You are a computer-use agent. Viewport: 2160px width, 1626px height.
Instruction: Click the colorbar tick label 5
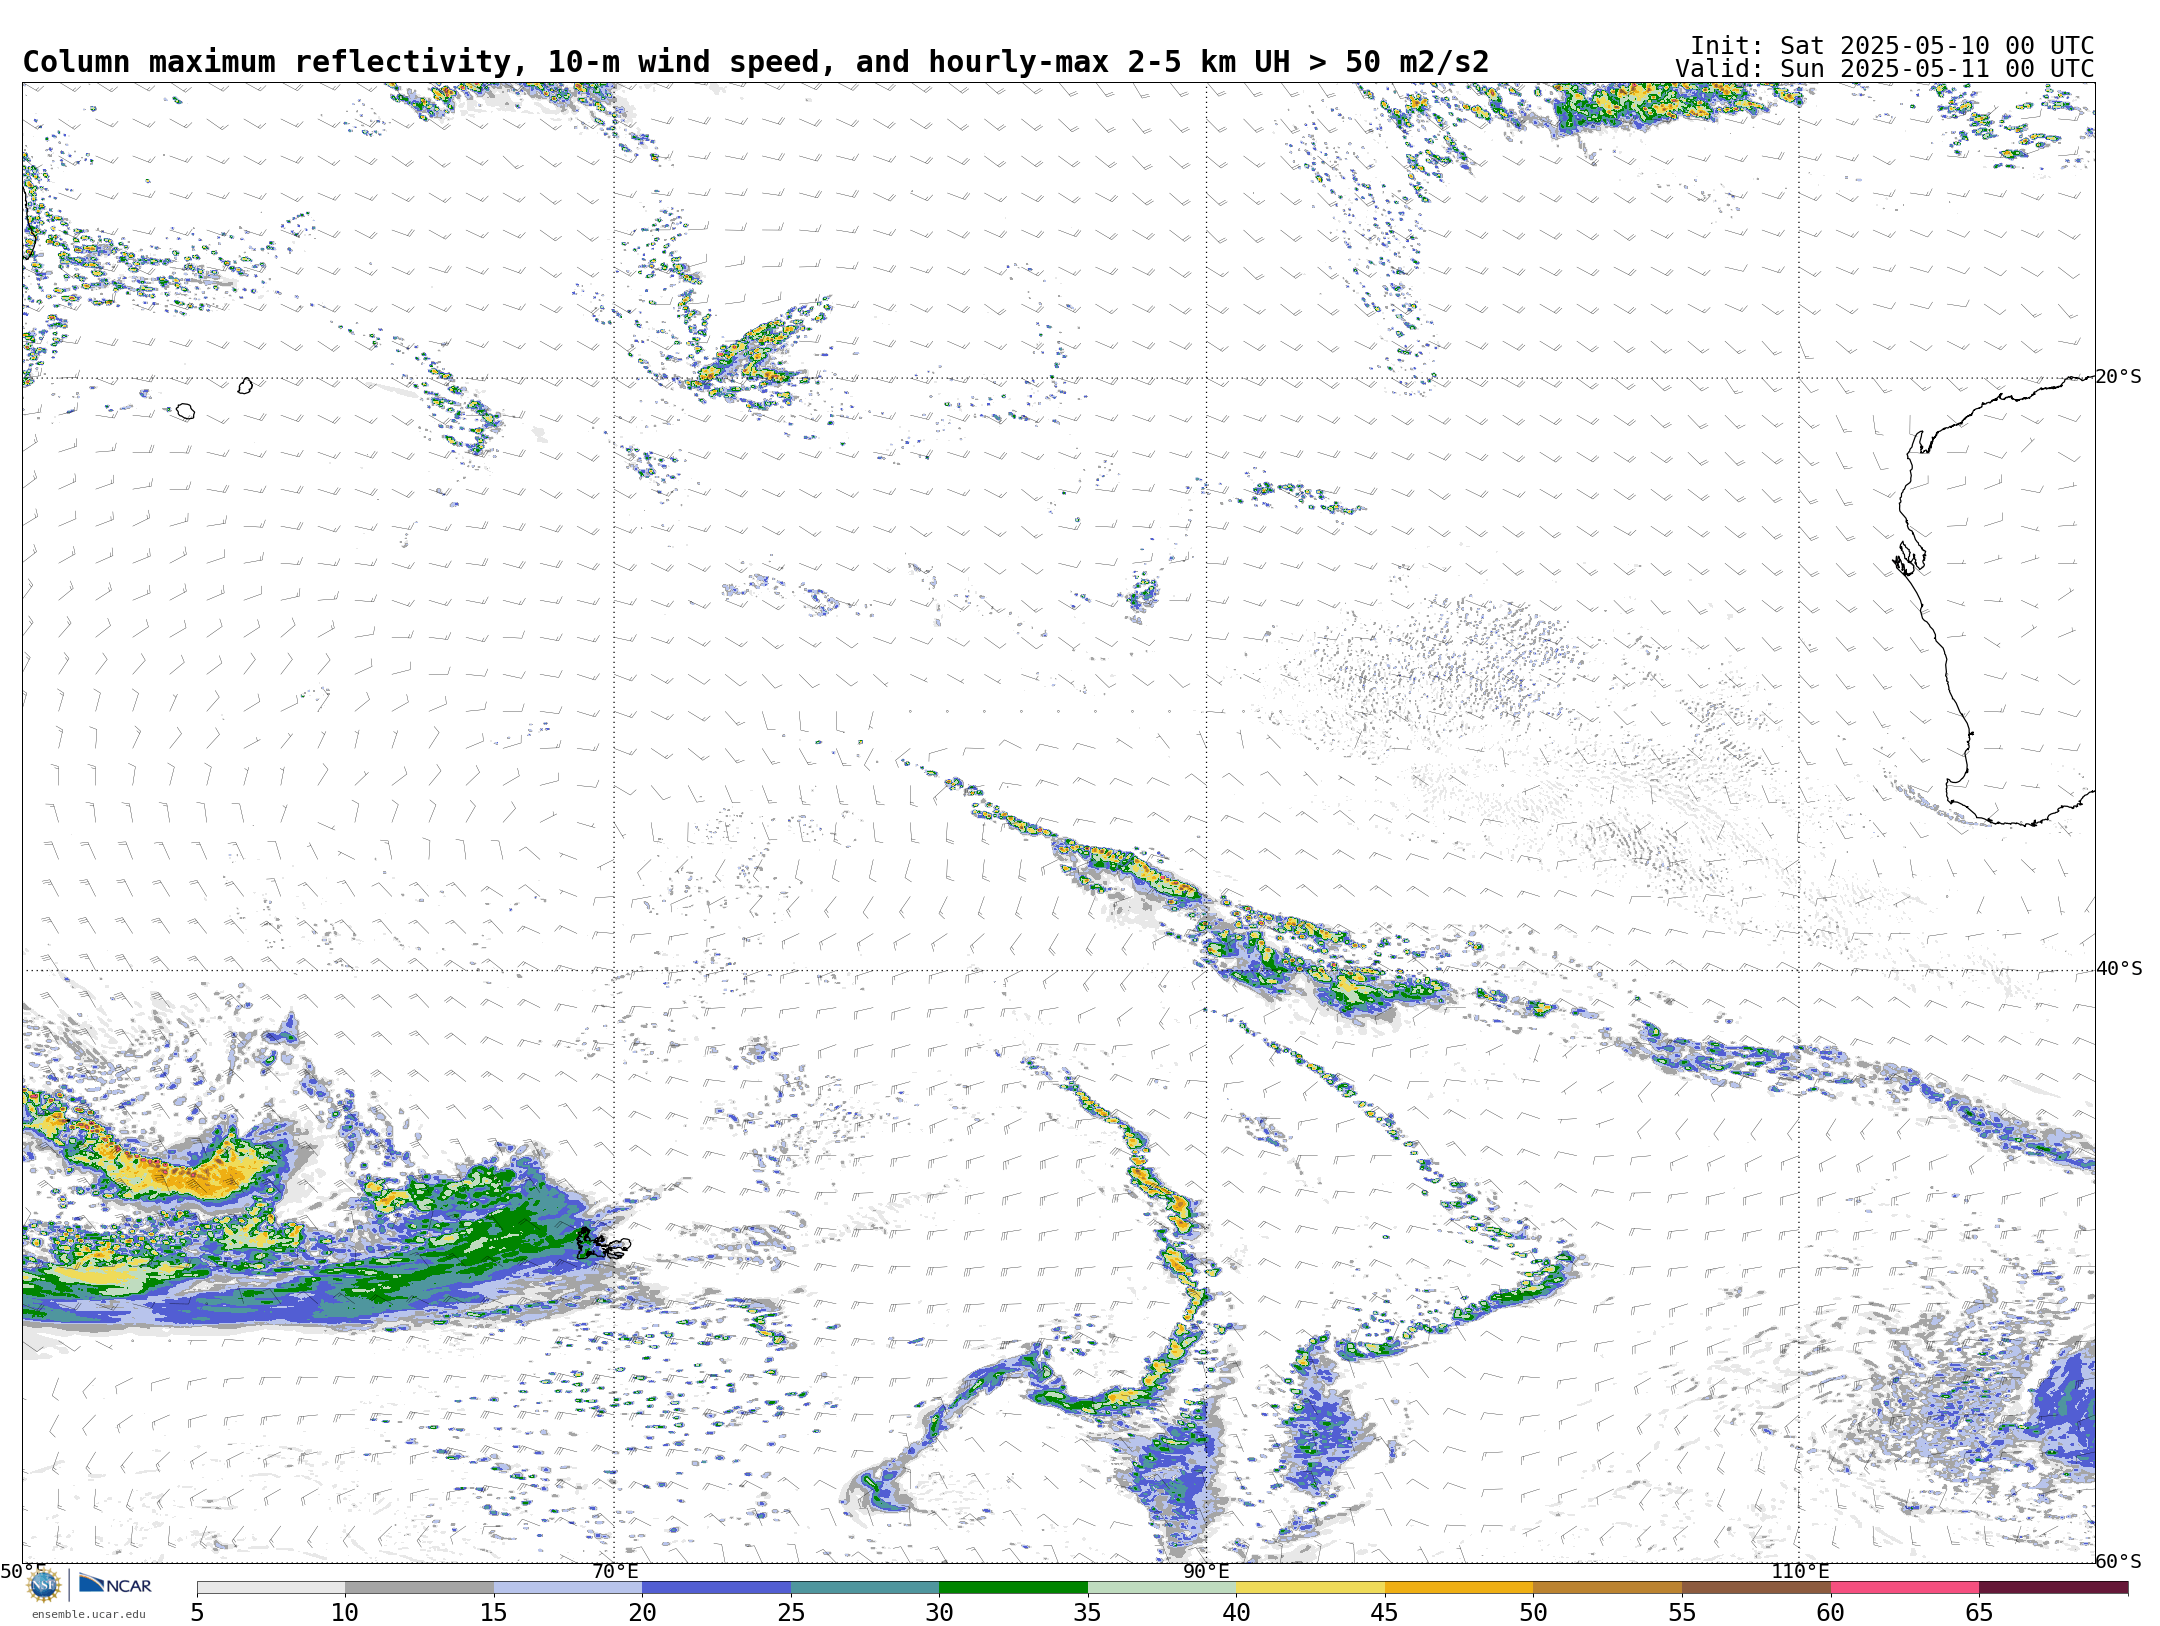click(197, 1613)
